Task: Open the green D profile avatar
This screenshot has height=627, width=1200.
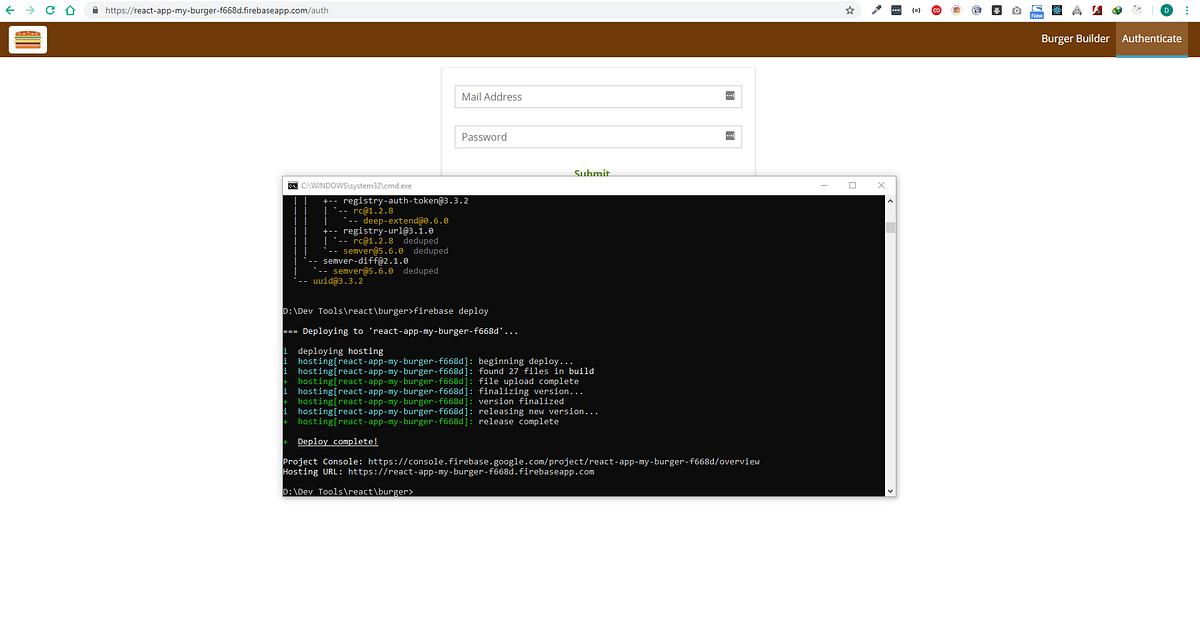Action: pos(1166,10)
